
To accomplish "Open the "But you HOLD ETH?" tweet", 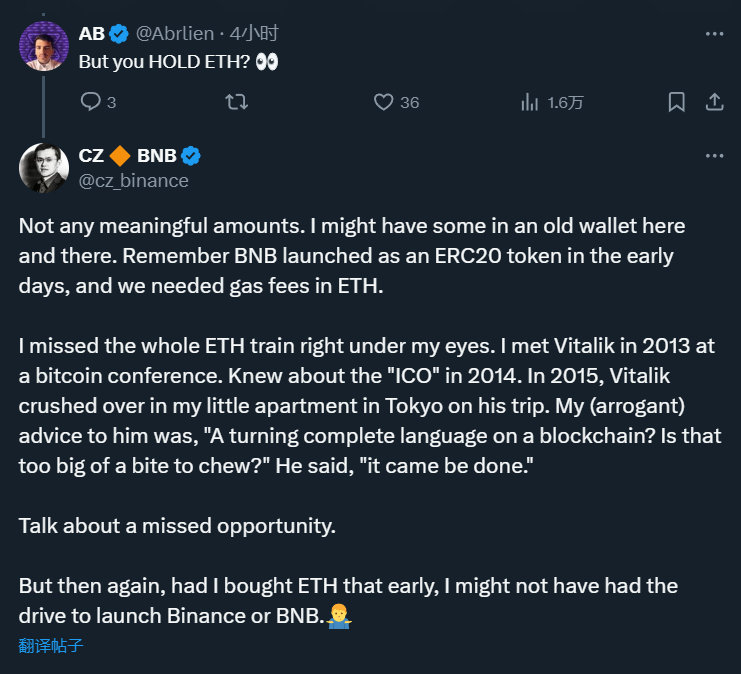I will (x=168, y=60).
